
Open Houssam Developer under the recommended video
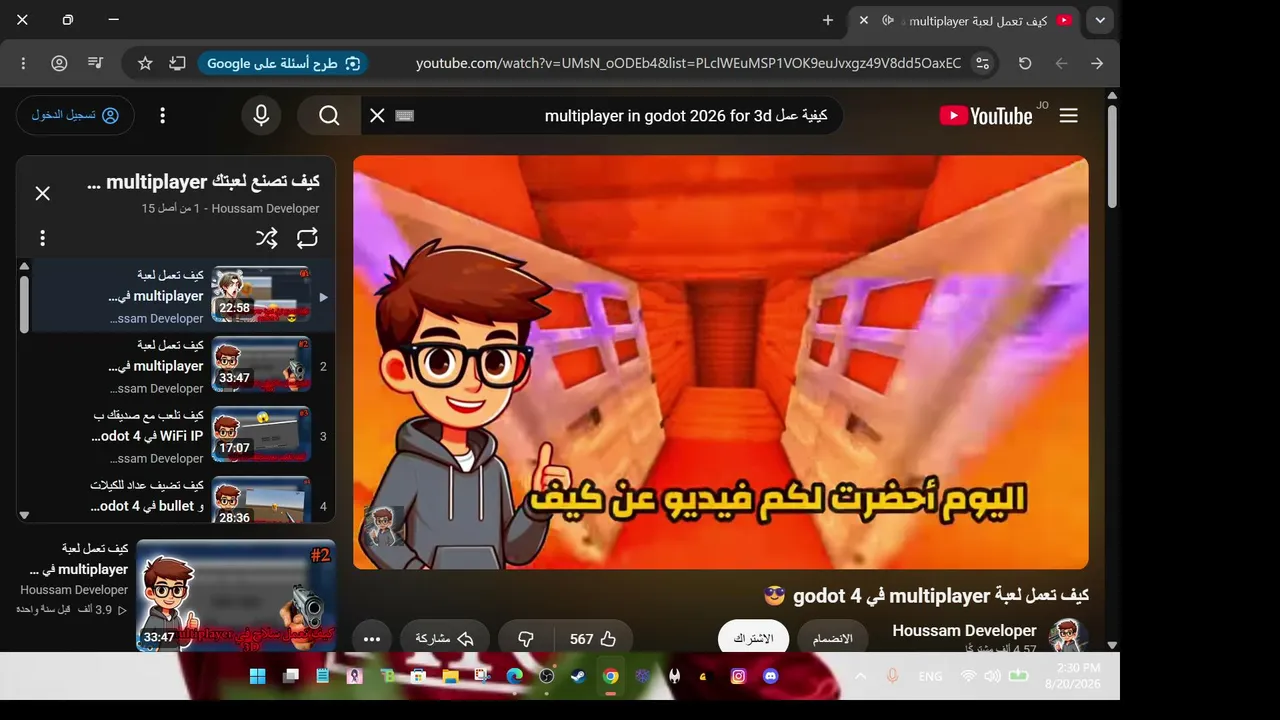[x=74, y=590]
